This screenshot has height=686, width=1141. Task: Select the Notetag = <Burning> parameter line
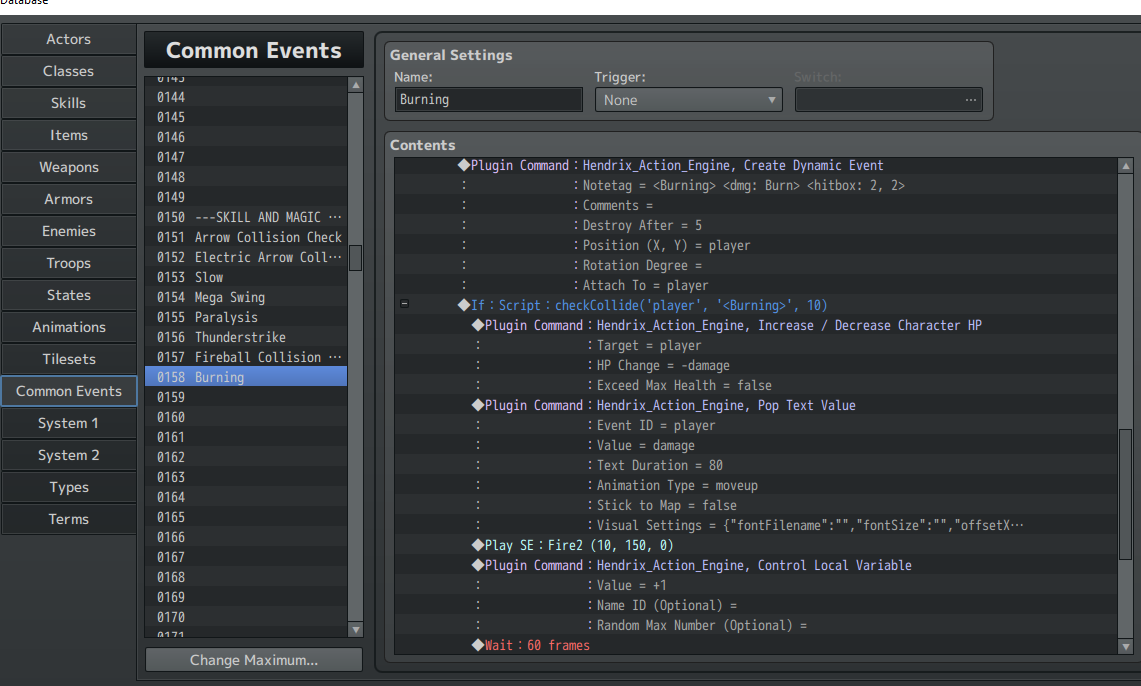click(x=755, y=186)
